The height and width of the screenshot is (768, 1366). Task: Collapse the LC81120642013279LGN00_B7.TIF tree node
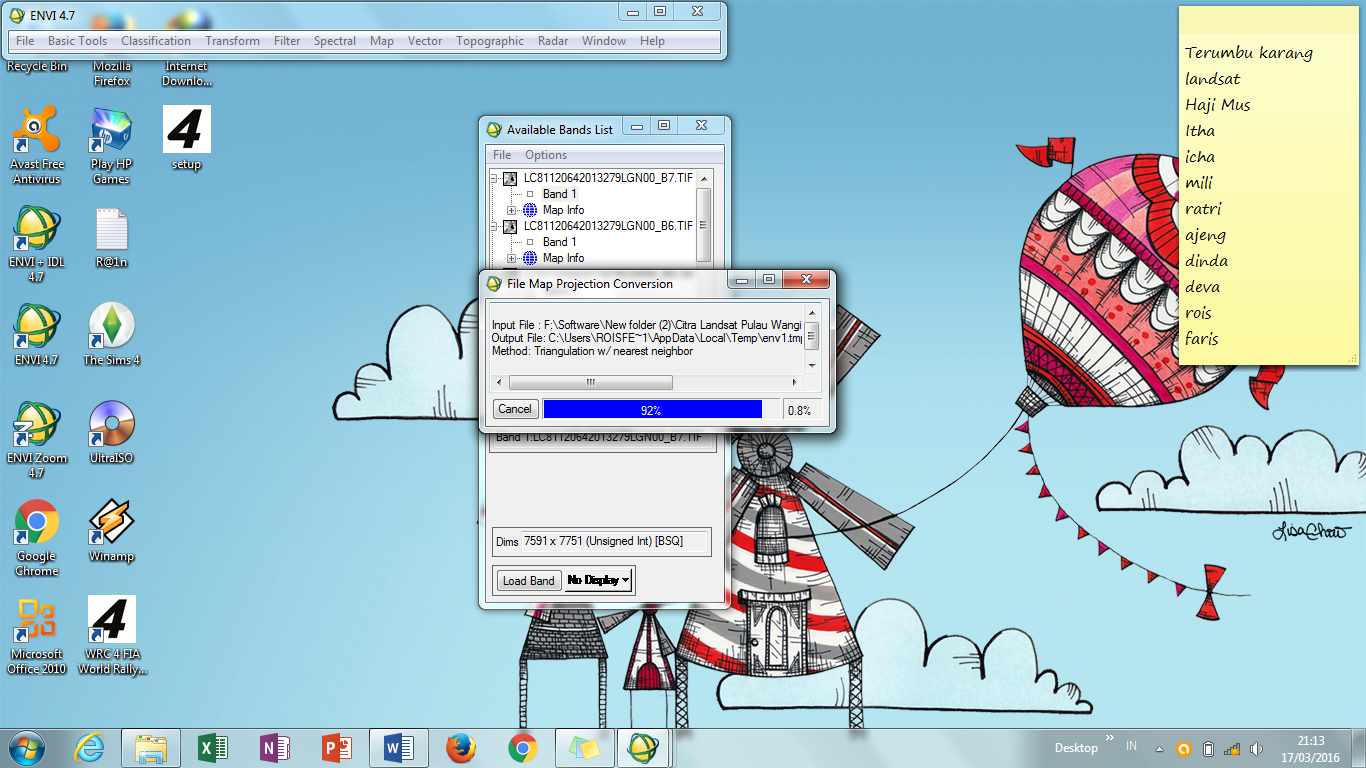click(x=494, y=178)
